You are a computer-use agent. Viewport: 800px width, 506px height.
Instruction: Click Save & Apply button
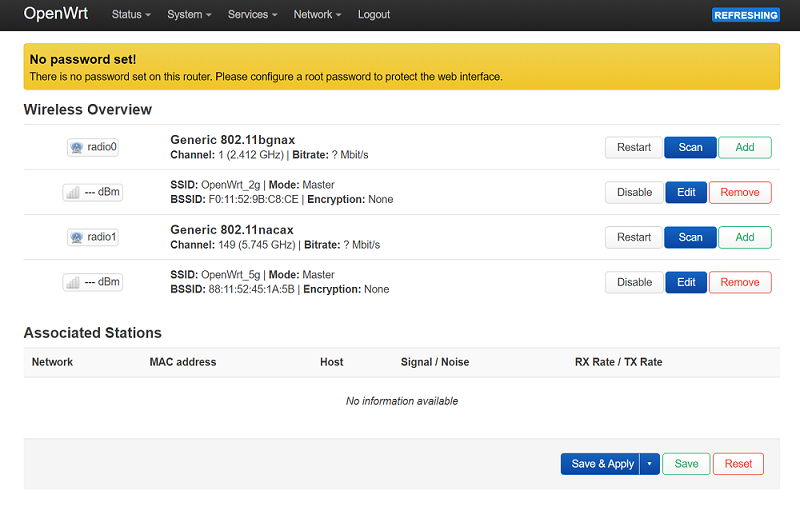(601, 464)
